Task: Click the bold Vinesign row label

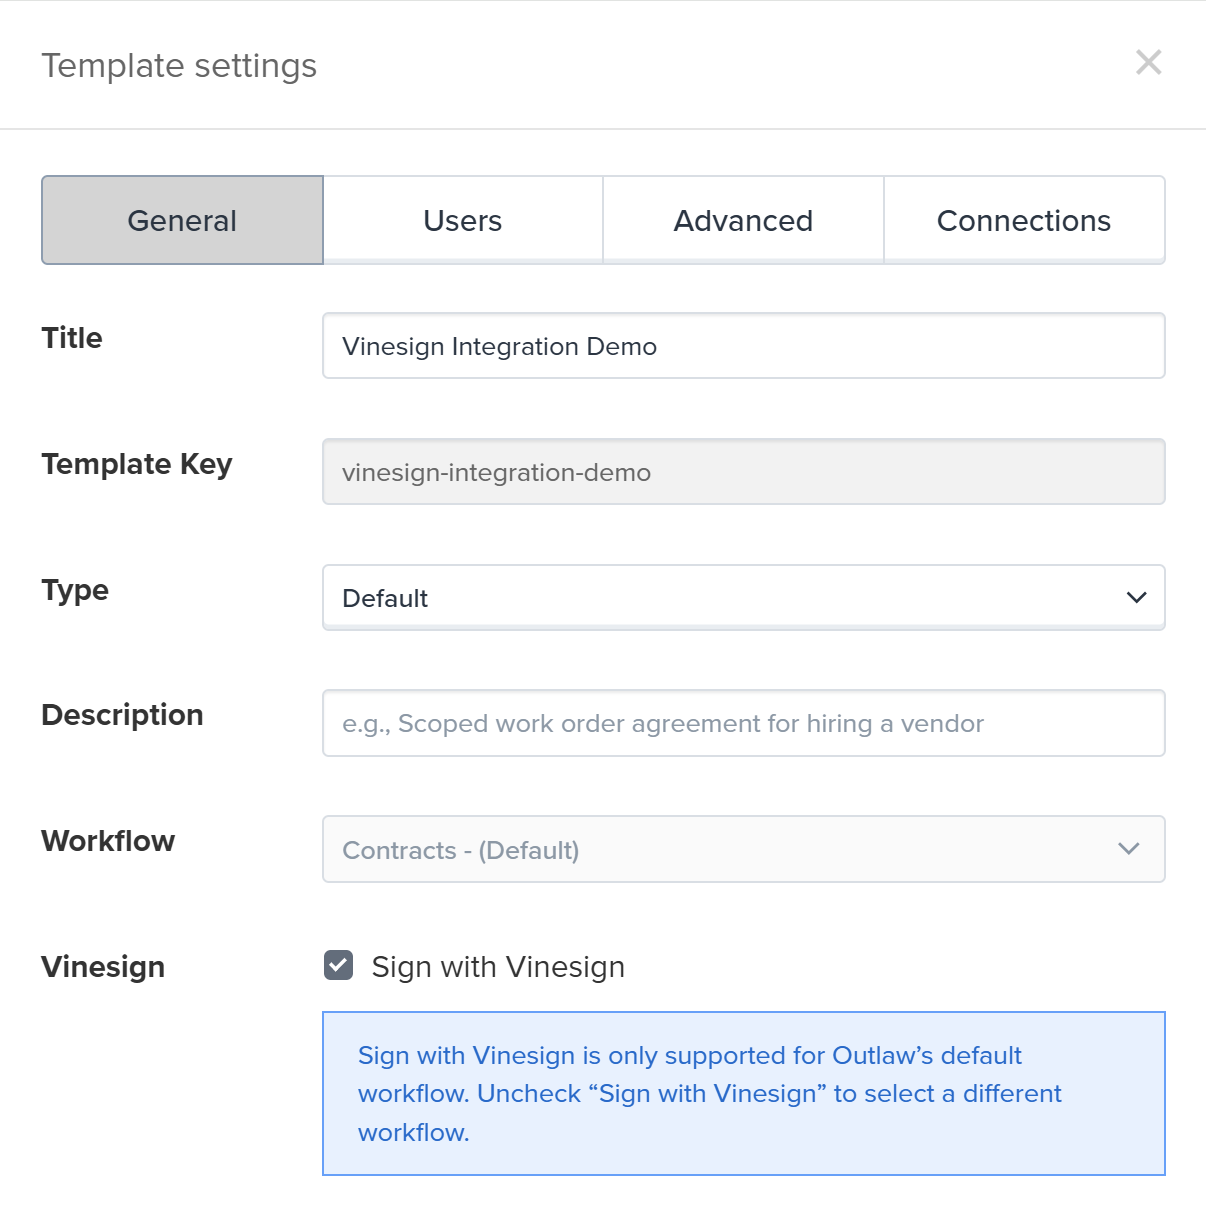Action: click(103, 967)
